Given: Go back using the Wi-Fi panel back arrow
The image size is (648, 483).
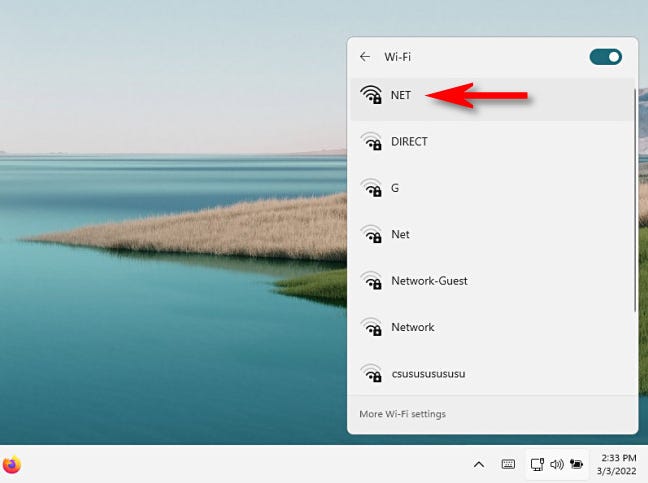Looking at the screenshot, I should tap(364, 57).
